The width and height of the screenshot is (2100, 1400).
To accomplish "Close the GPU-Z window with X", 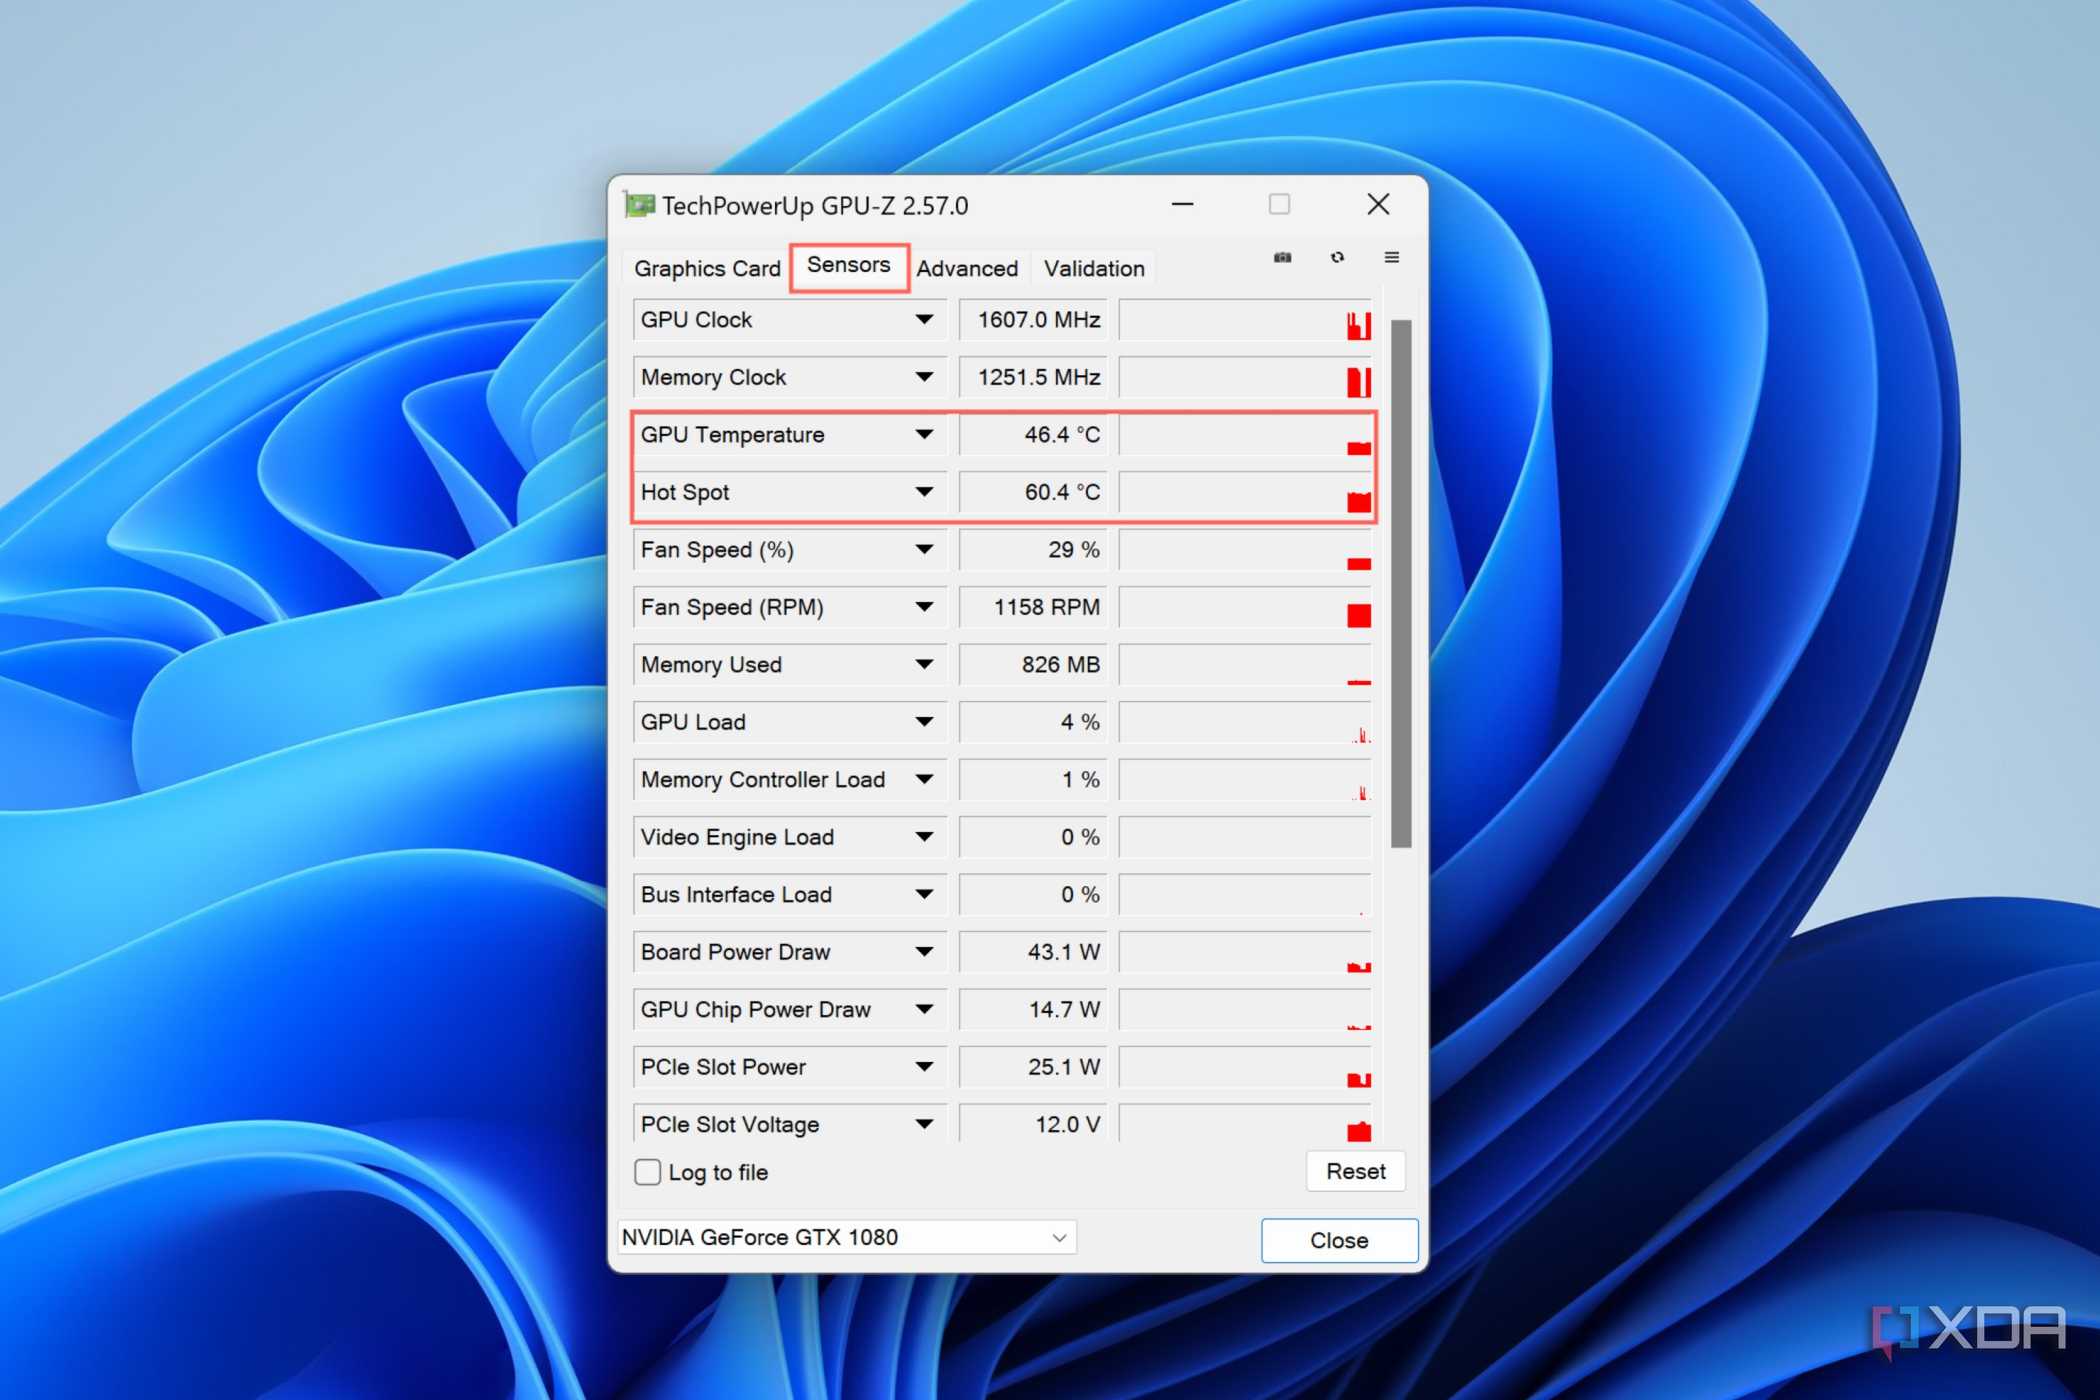I will [x=1378, y=204].
